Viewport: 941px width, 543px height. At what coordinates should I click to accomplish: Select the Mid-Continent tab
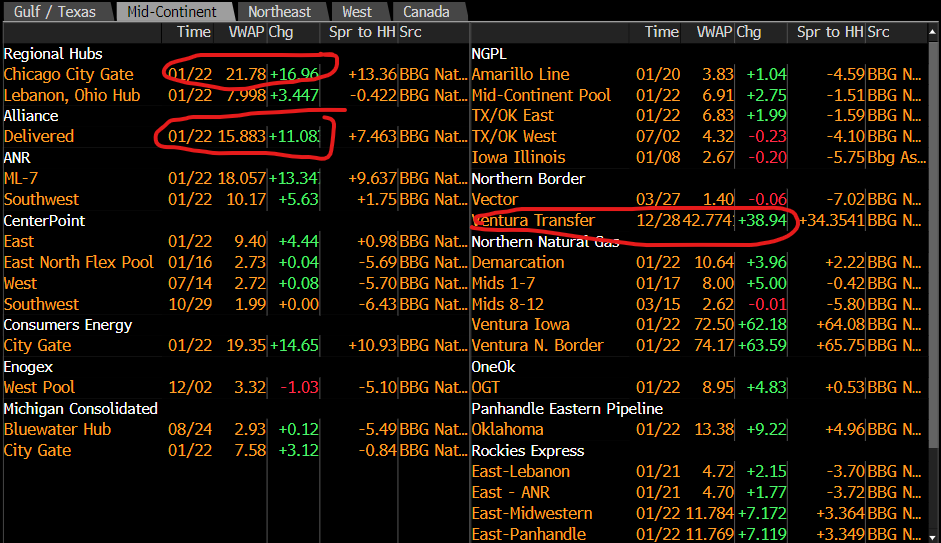pos(172,11)
